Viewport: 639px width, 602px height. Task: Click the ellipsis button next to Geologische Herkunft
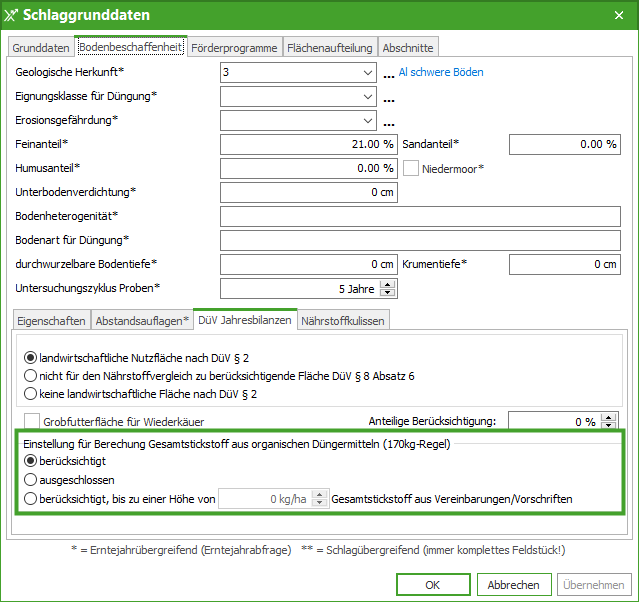(x=388, y=74)
